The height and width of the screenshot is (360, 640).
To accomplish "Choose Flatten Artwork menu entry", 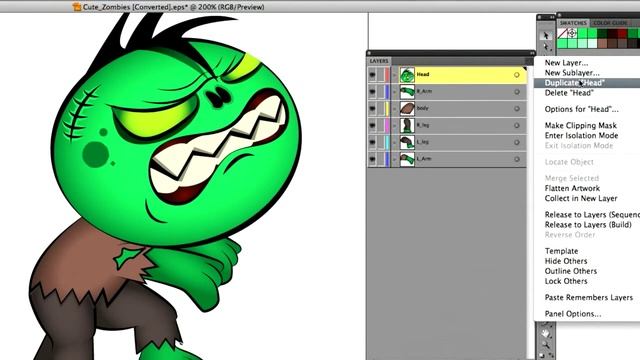I will pyautogui.click(x=572, y=188).
